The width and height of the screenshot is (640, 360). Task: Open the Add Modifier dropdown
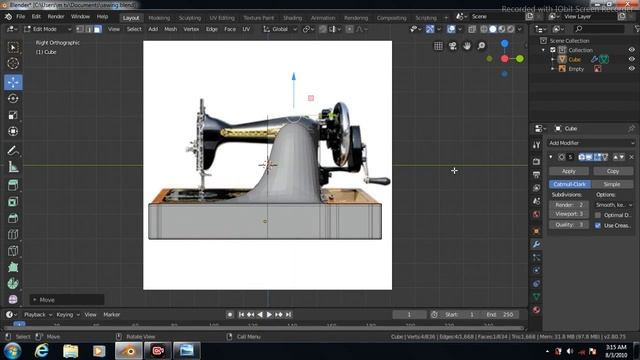pyautogui.click(x=591, y=143)
